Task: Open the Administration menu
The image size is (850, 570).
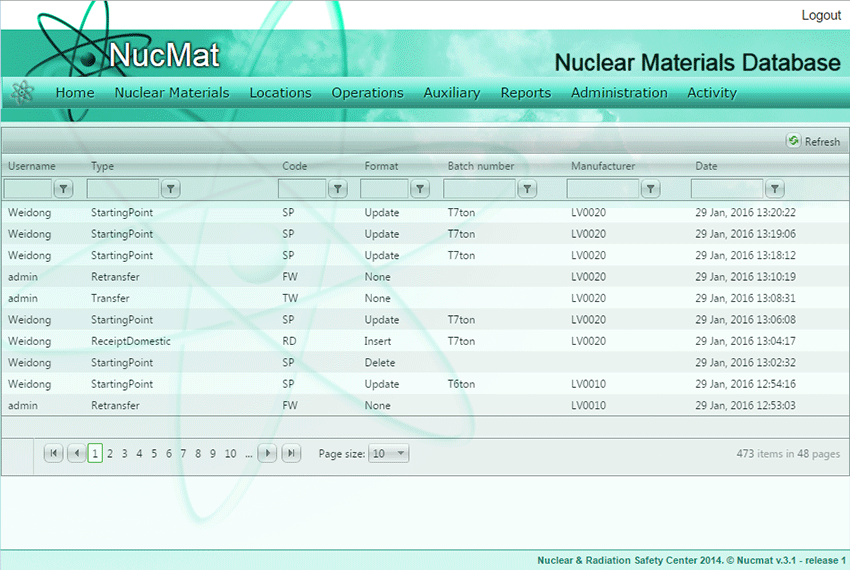Action: pyautogui.click(x=619, y=93)
